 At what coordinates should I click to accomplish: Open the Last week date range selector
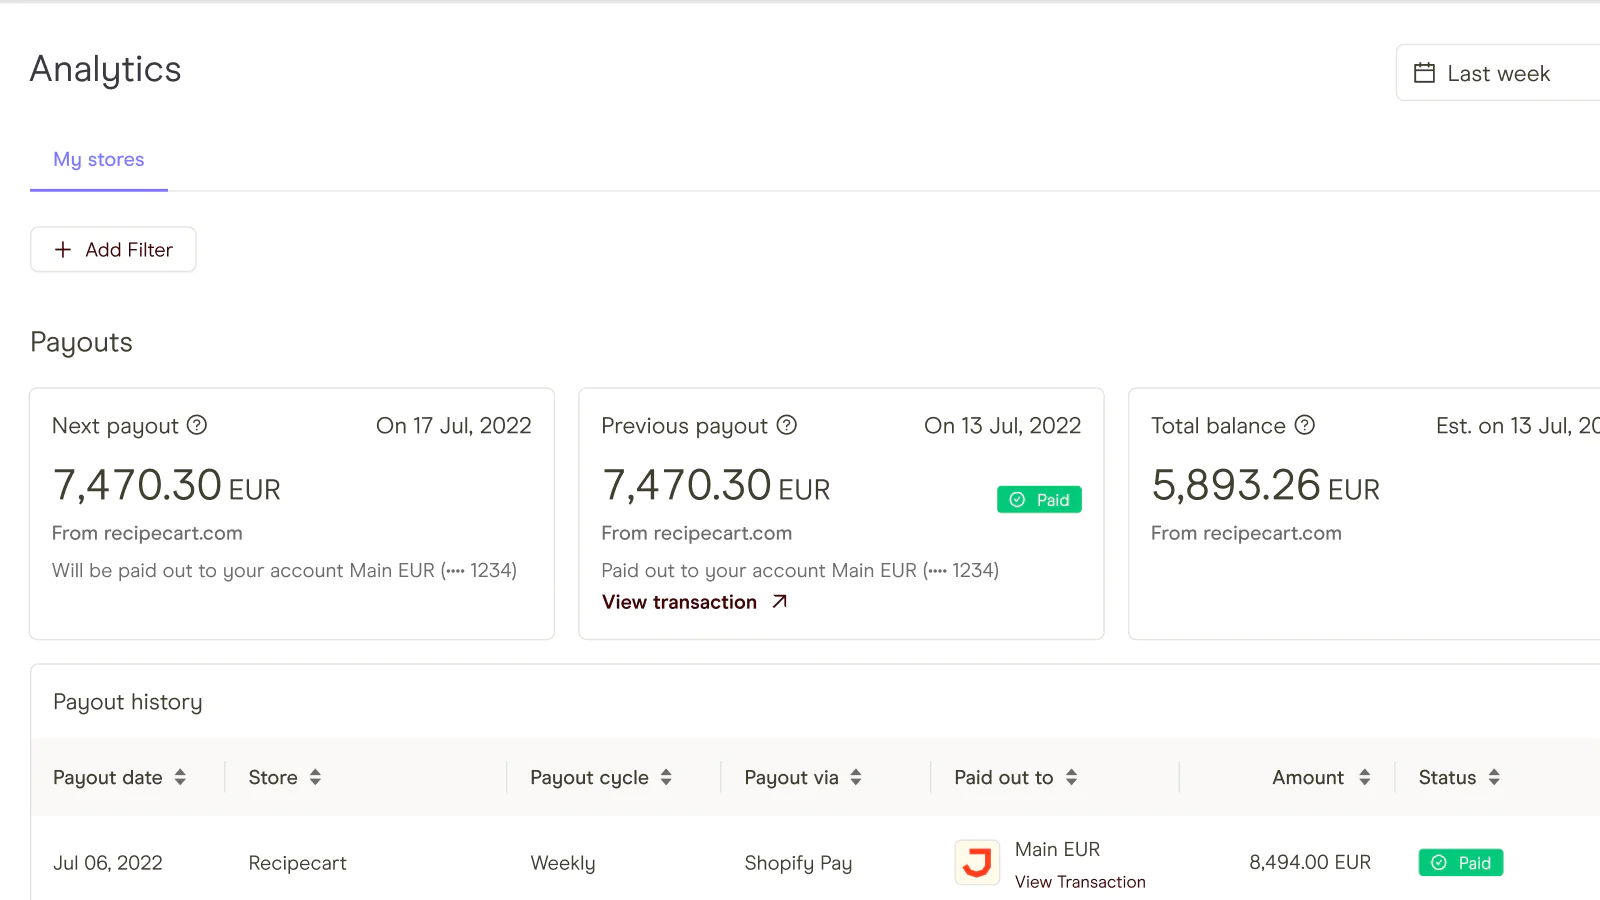click(1498, 73)
